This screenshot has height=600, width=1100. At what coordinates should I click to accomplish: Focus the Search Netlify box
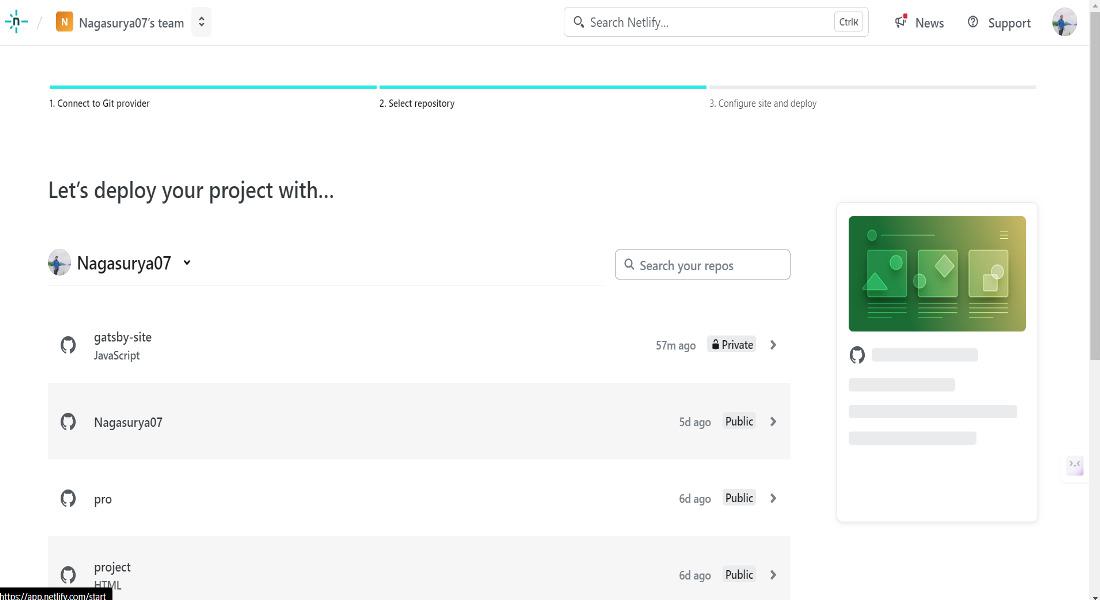tap(716, 22)
